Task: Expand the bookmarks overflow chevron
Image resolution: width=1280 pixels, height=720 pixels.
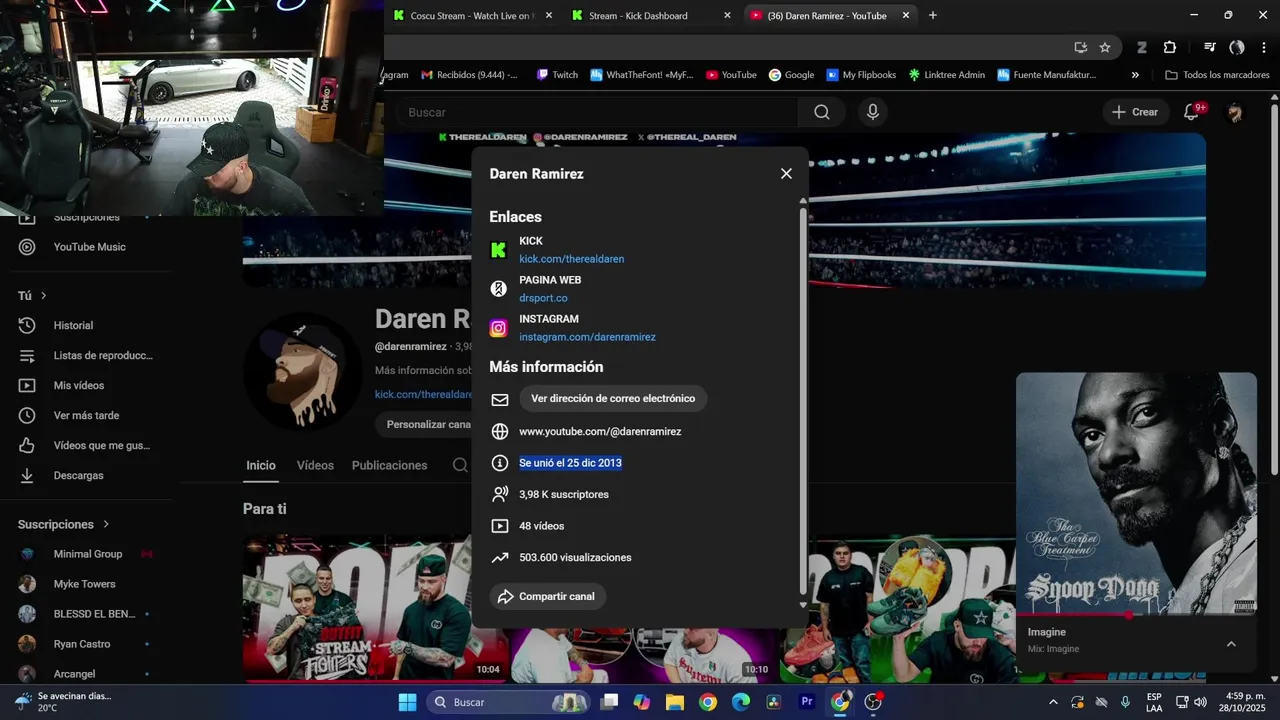Action: pos(1135,75)
